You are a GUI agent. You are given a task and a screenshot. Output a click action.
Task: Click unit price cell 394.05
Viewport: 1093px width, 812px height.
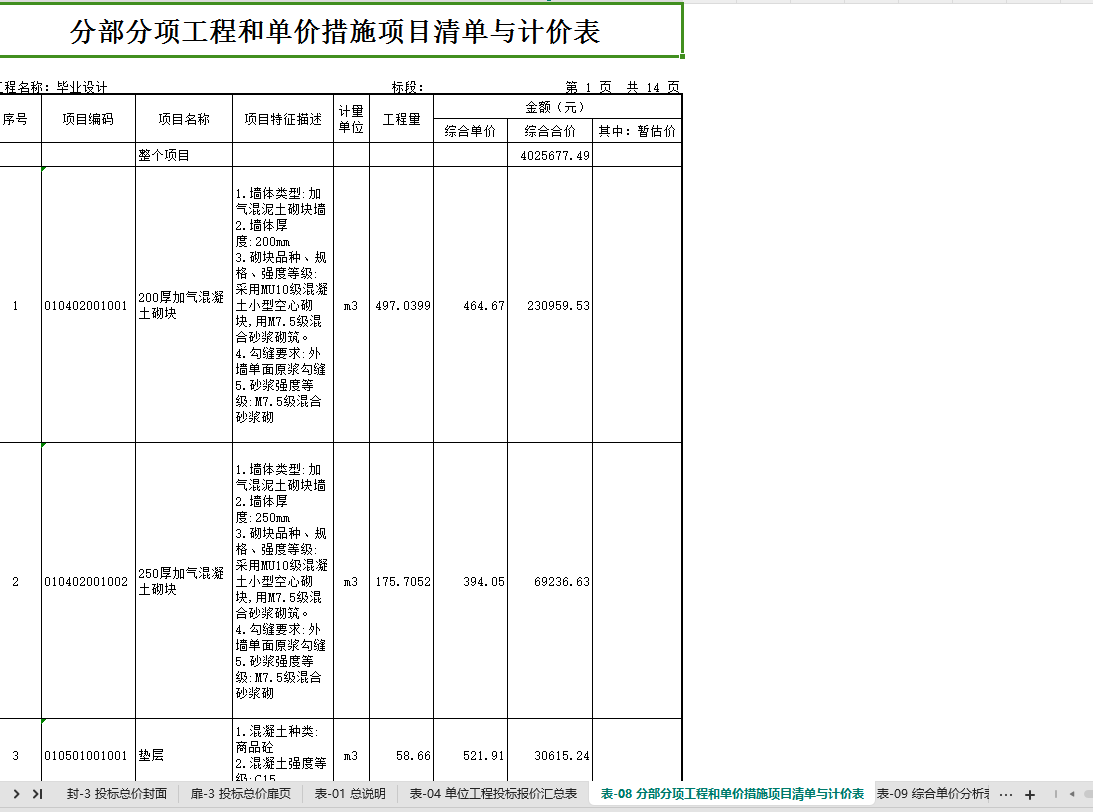tap(471, 581)
